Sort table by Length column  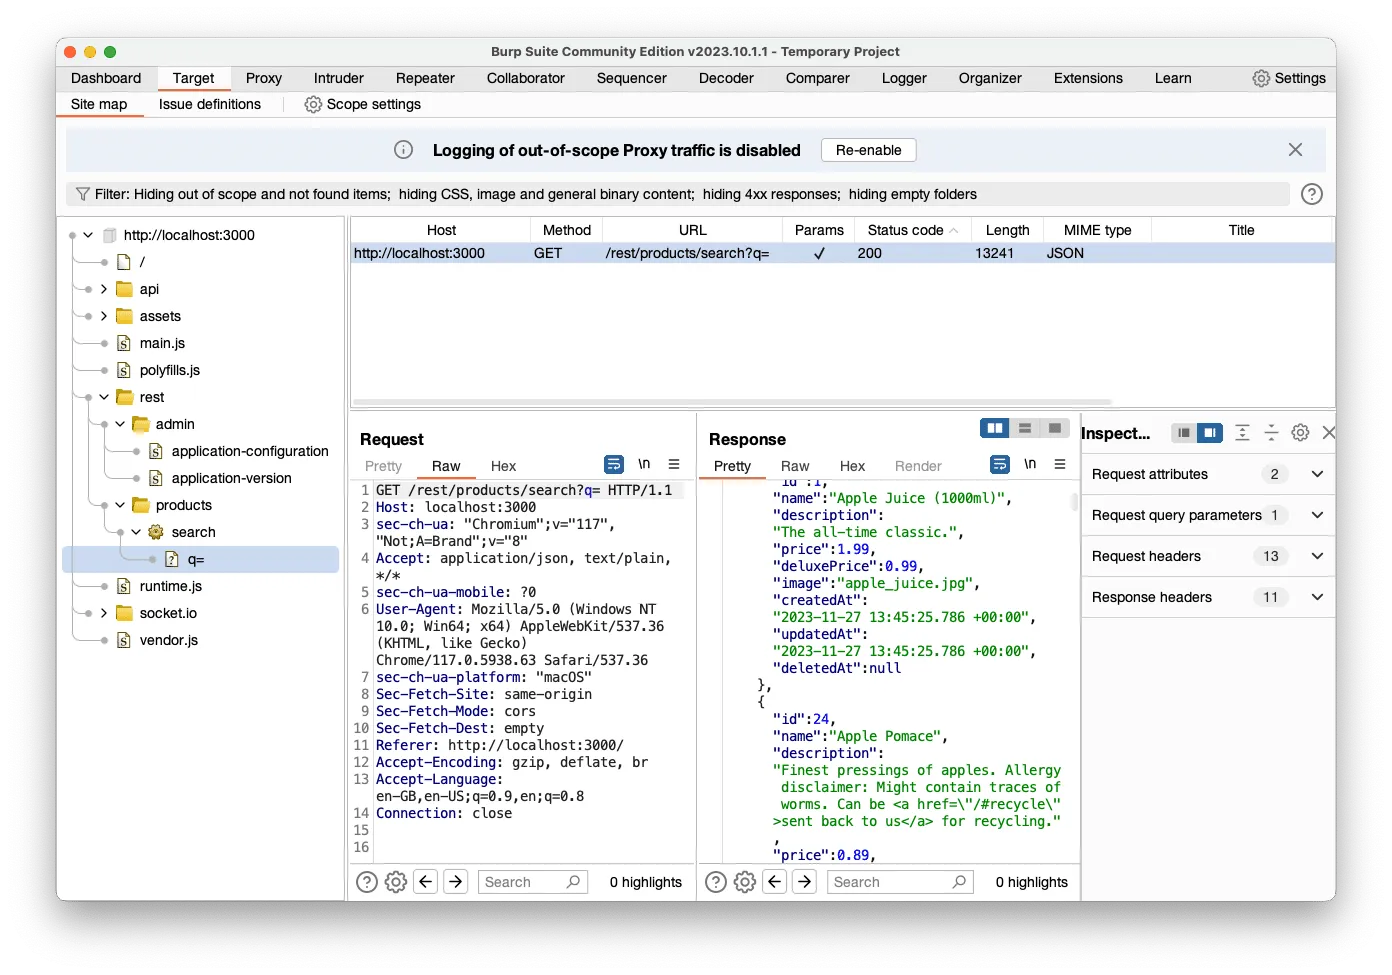coord(1007,230)
